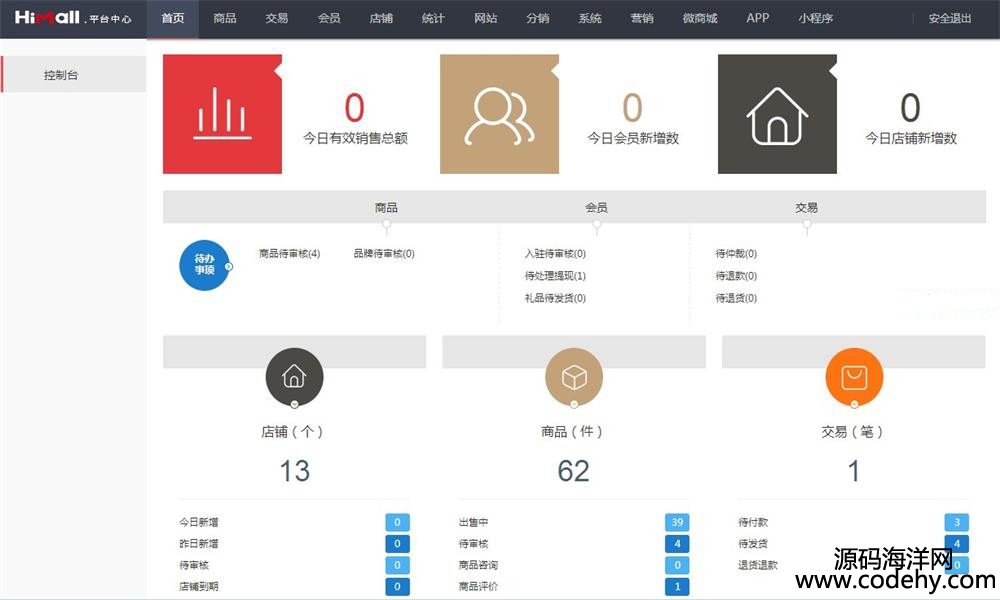Open the 网站 menu in top navigation
Viewport: 1000px width, 600px height.
pyautogui.click(x=485, y=18)
